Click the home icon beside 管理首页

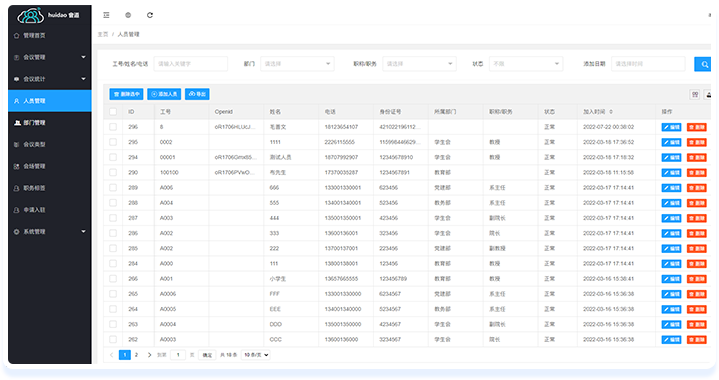point(17,35)
